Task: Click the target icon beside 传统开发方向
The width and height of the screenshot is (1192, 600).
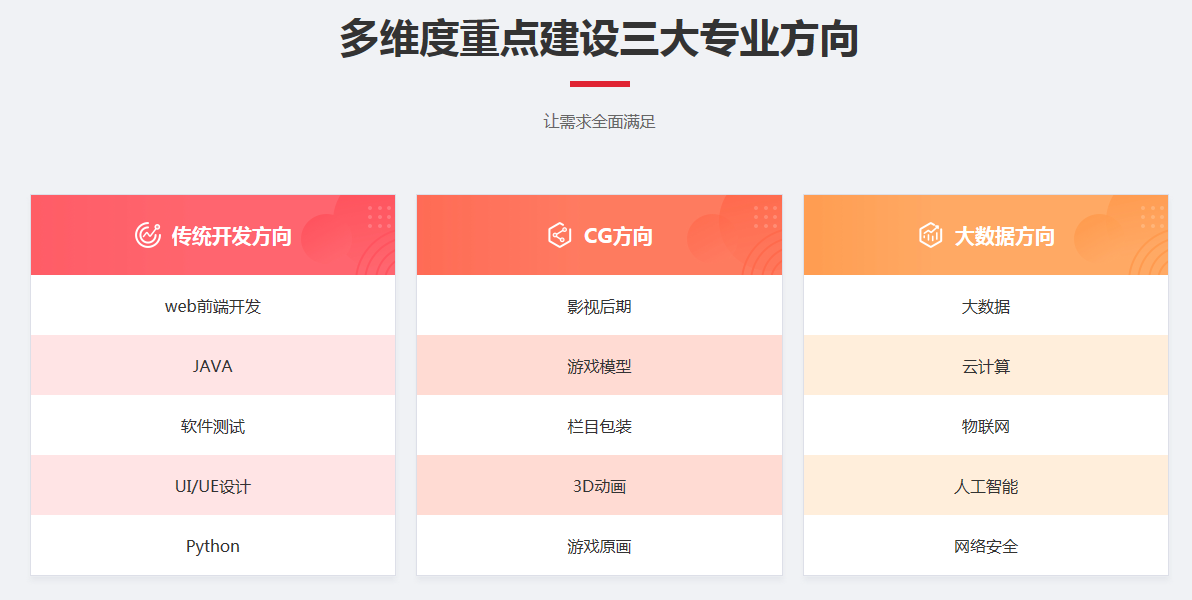Action: pos(148,235)
